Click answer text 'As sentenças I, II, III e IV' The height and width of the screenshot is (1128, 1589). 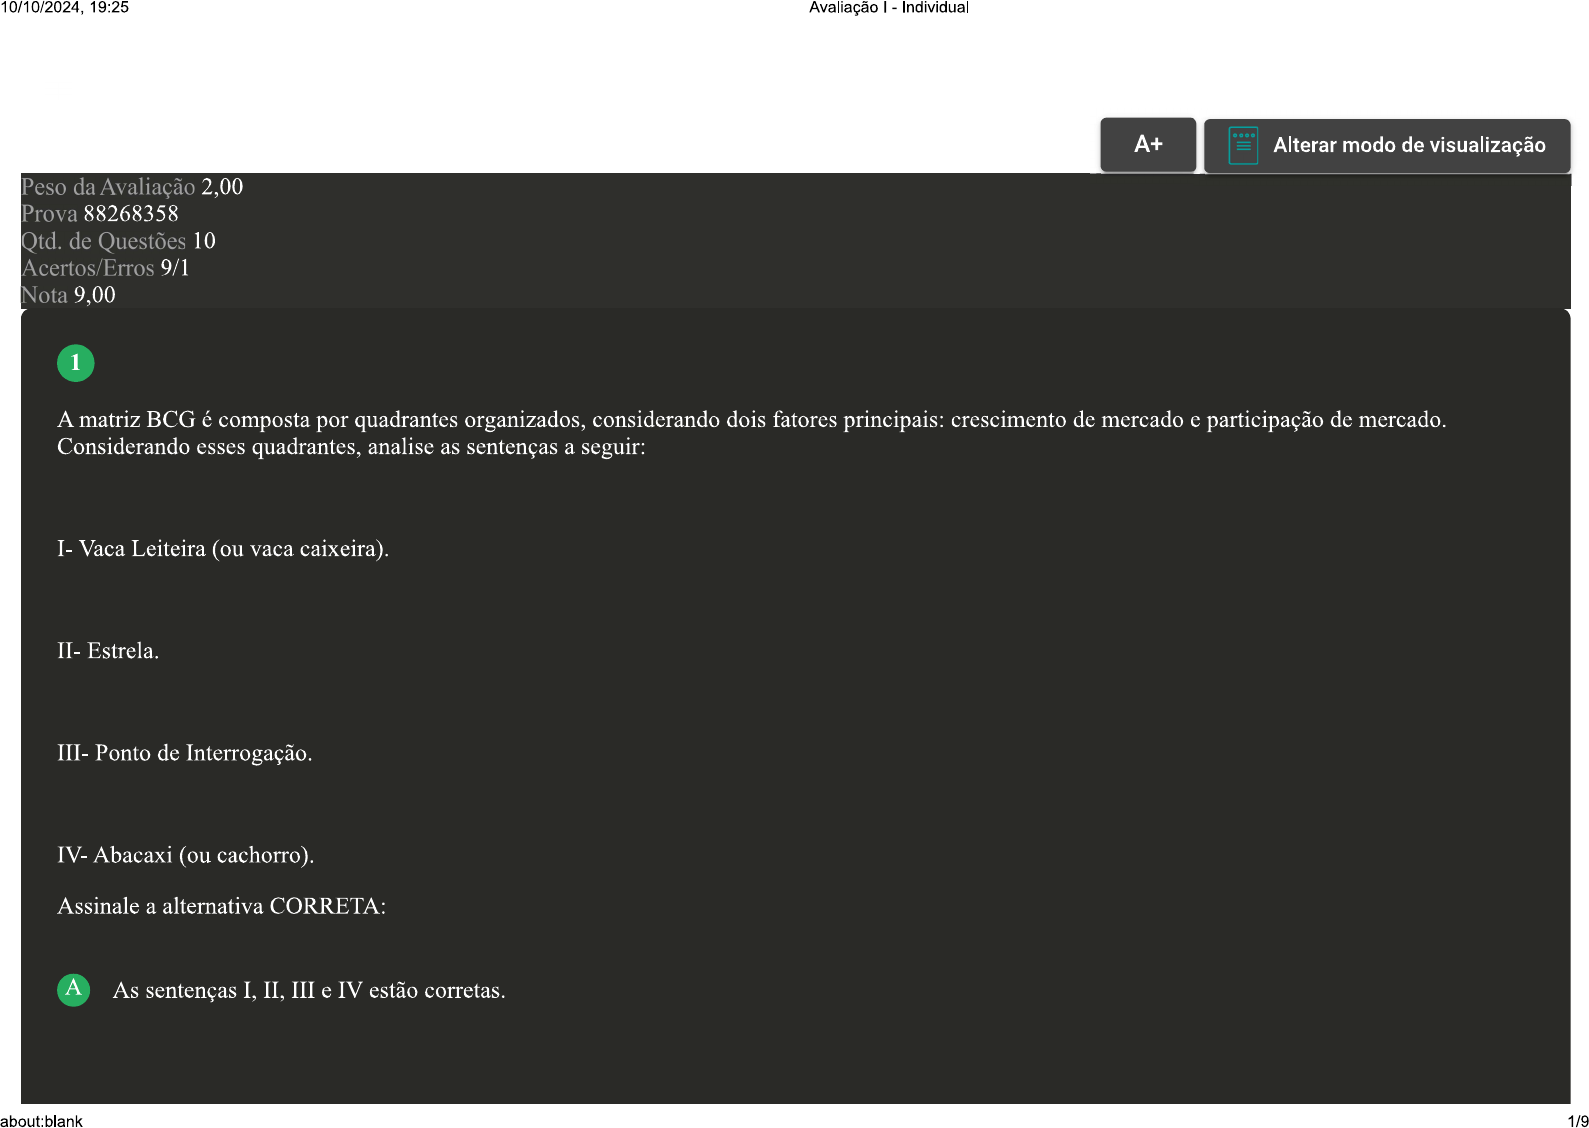(x=309, y=991)
